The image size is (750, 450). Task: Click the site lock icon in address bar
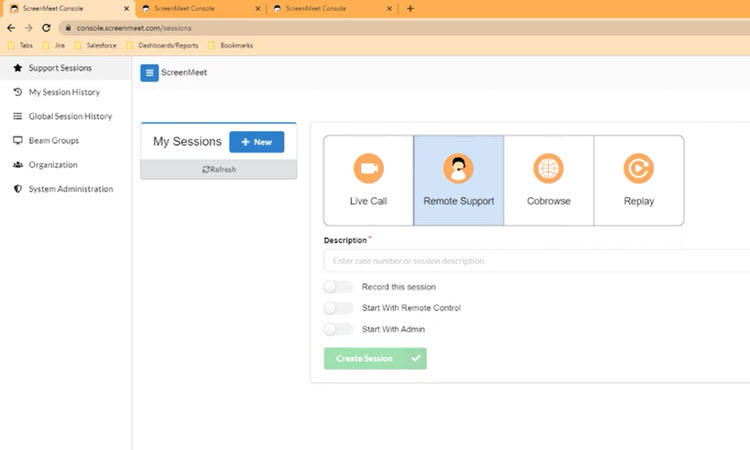[x=68, y=28]
